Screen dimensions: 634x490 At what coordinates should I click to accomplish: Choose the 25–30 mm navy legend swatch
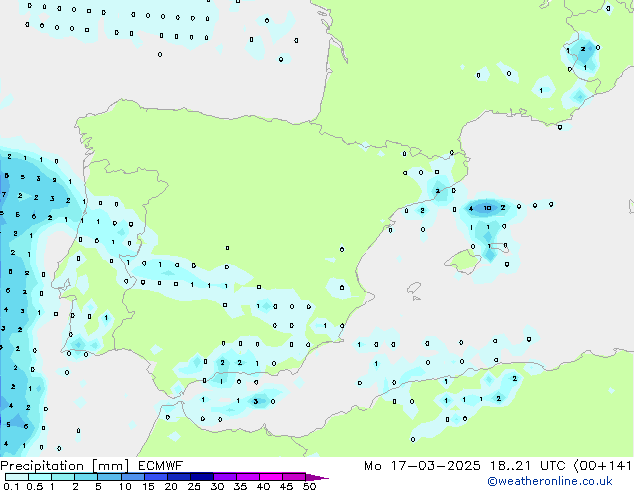pos(202,477)
